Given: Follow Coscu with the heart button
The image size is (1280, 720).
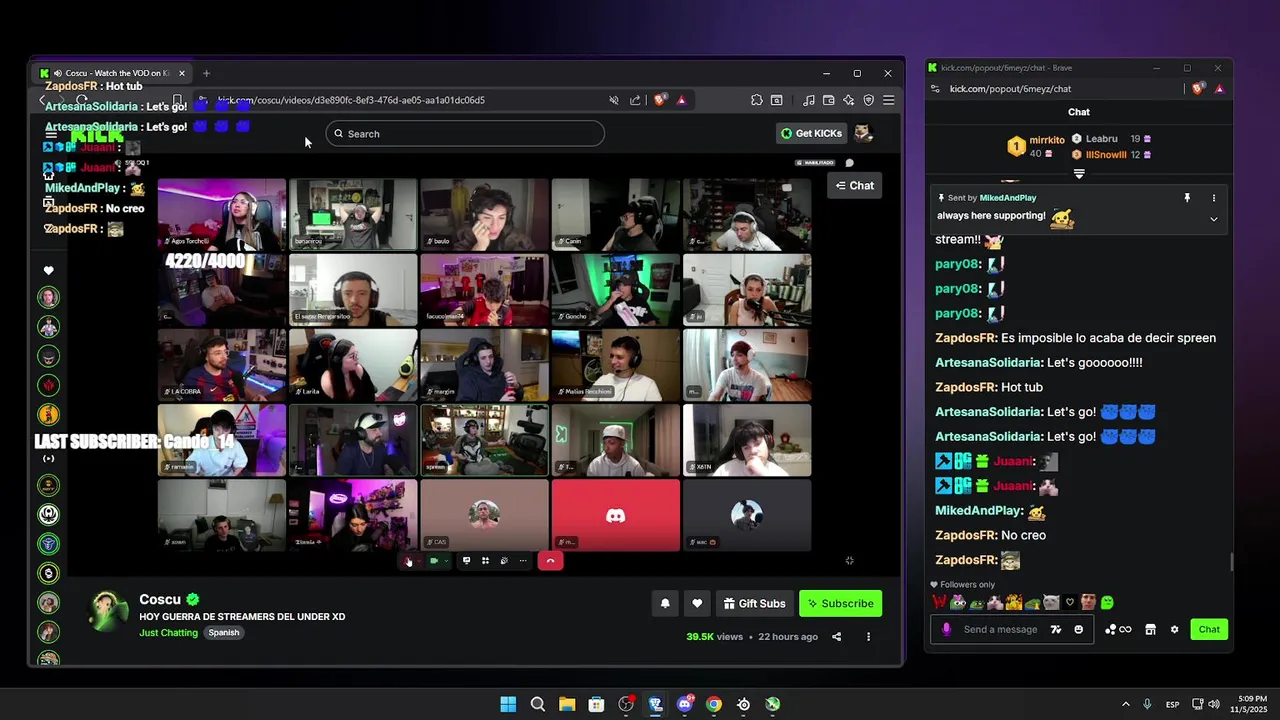Looking at the screenshot, I should tap(697, 604).
